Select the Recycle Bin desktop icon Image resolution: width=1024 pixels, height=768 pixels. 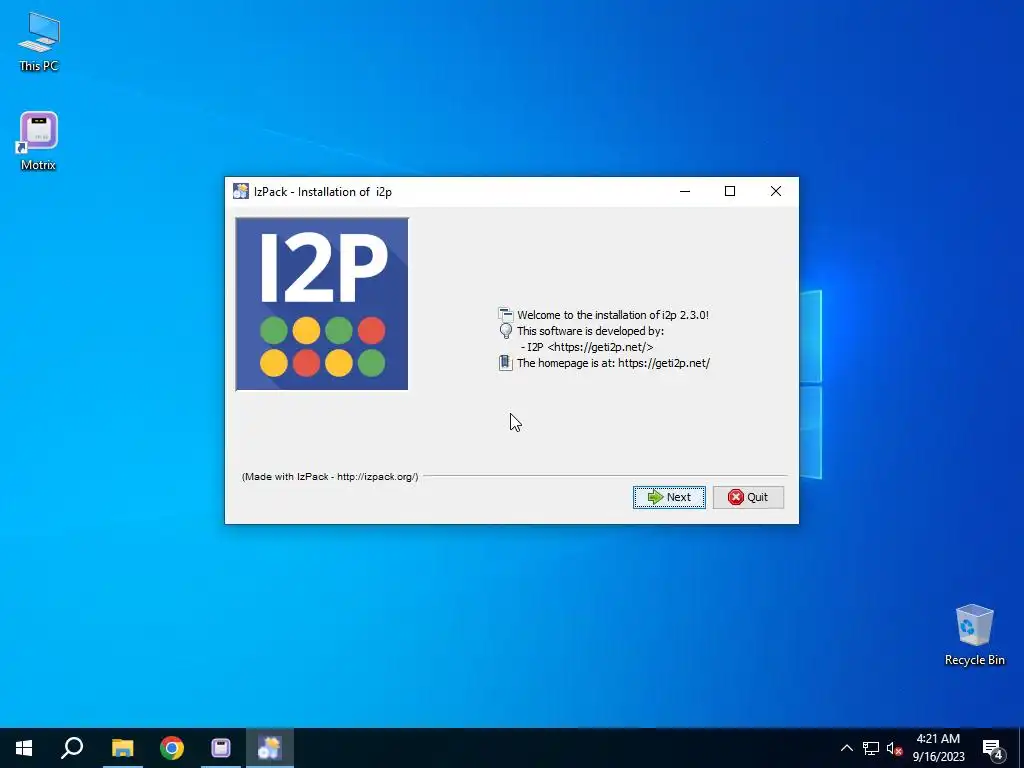click(x=974, y=635)
